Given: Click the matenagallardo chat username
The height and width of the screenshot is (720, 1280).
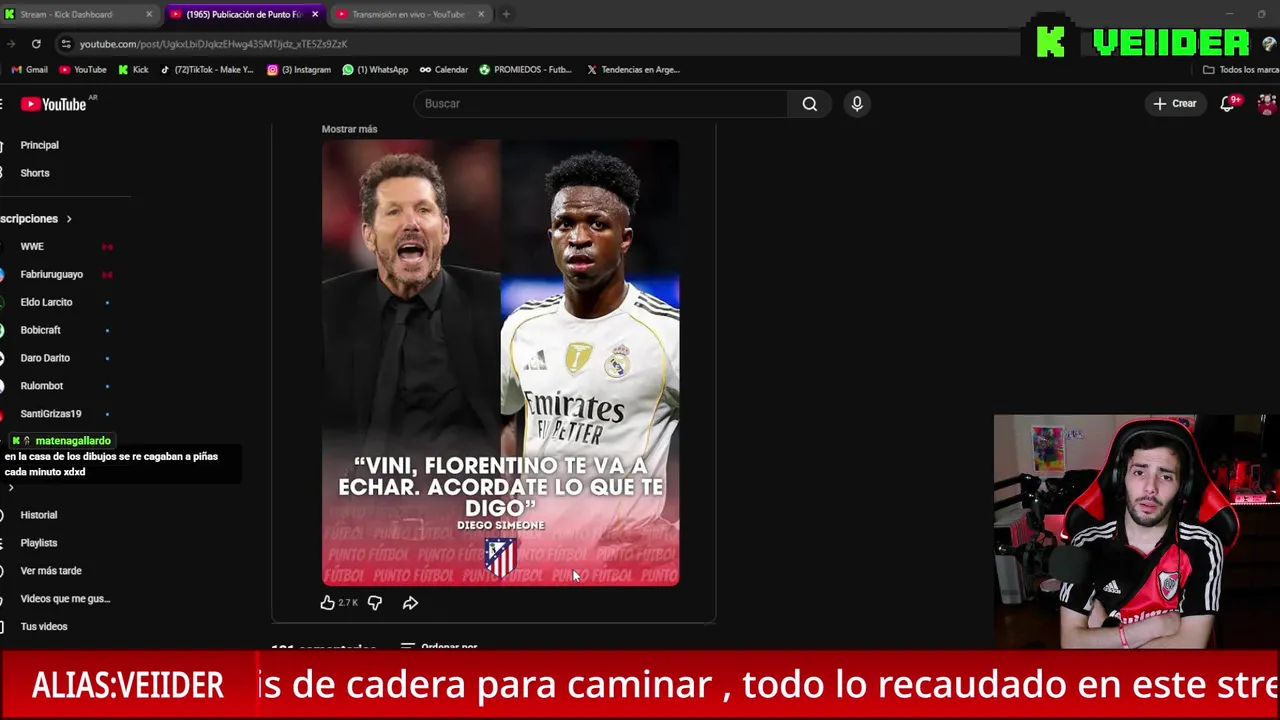Looking at the screenshot, I should coord(73,441).
